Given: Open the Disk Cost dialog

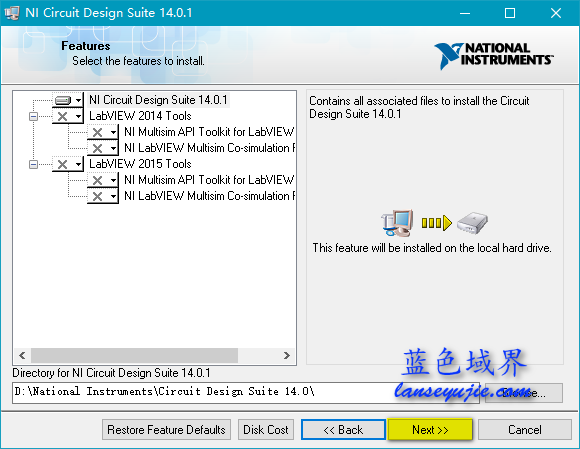Looking at the screenshot, I should (266, 430).
